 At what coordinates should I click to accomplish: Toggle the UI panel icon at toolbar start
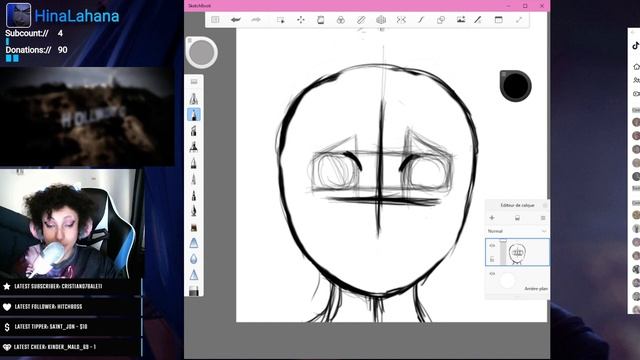click(215, 20)
